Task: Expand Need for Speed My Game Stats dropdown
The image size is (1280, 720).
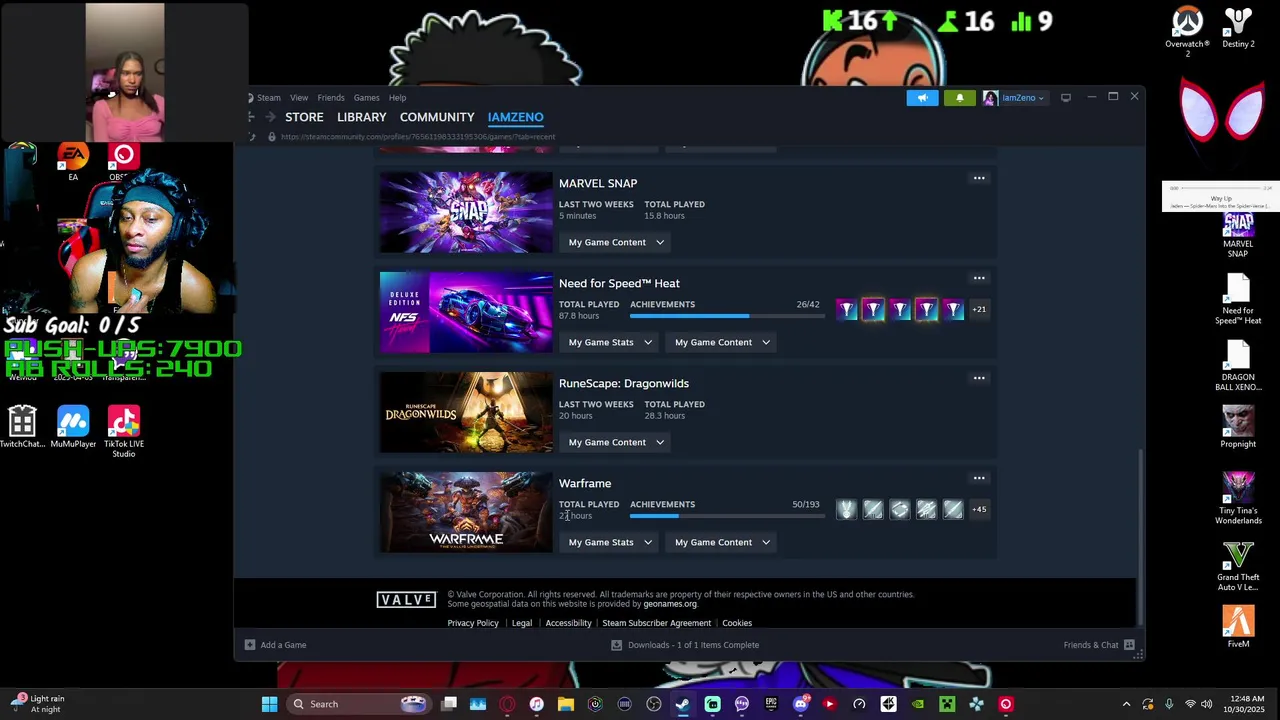Action: [610, 342]
